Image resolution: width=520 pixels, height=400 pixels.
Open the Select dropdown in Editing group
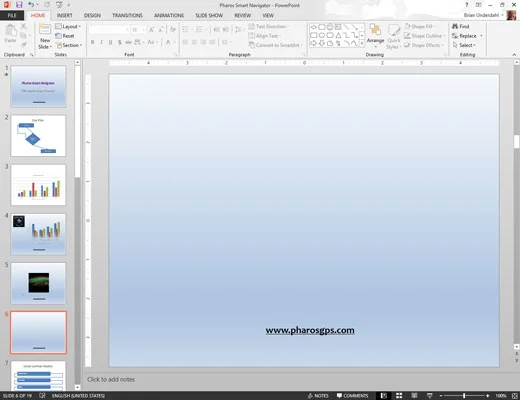464,45
